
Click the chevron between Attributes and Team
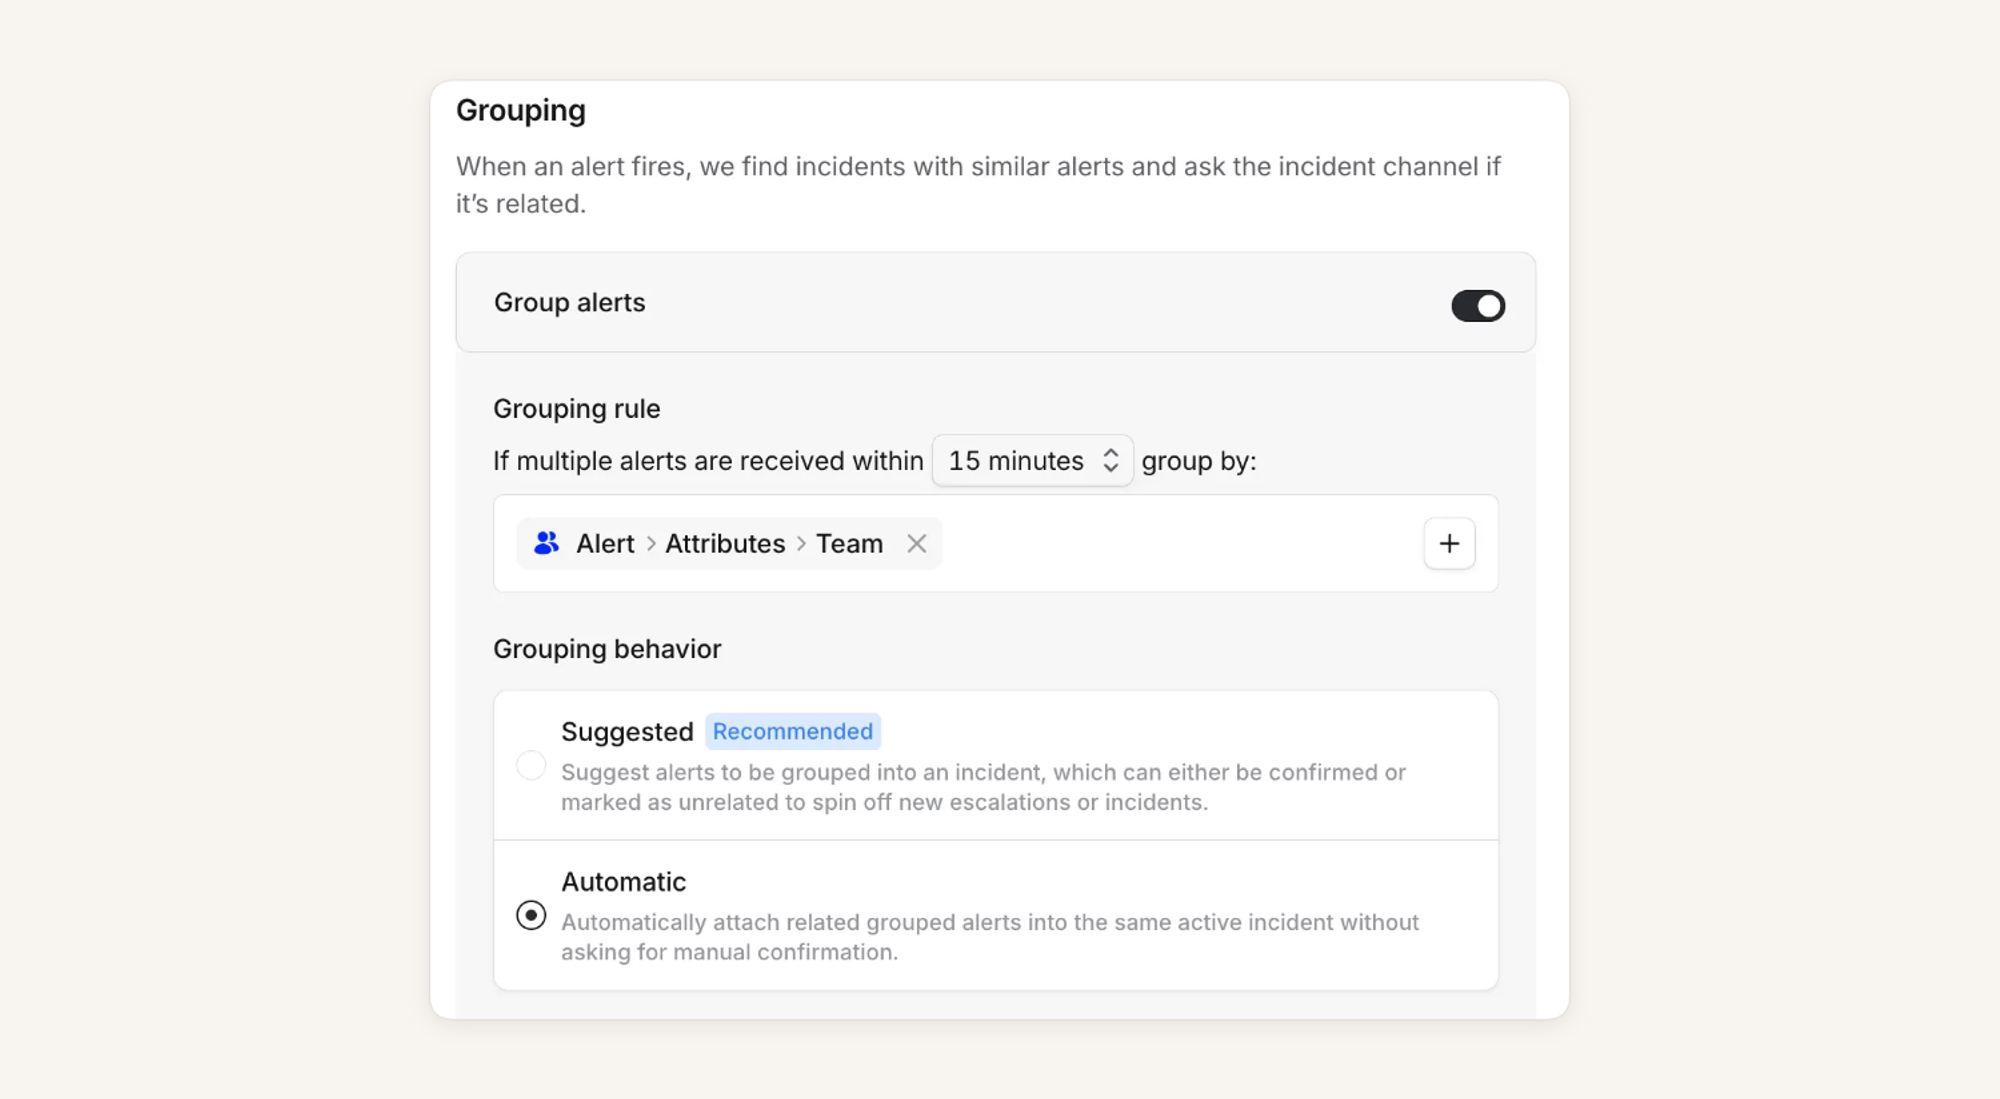click(x=801, y=543)
